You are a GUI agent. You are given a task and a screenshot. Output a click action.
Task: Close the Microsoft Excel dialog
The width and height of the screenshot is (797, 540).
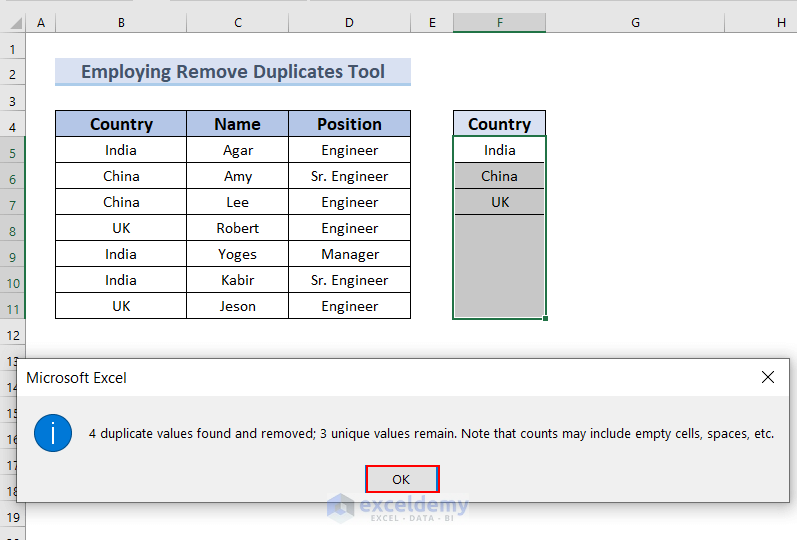(x=768, y=377)
